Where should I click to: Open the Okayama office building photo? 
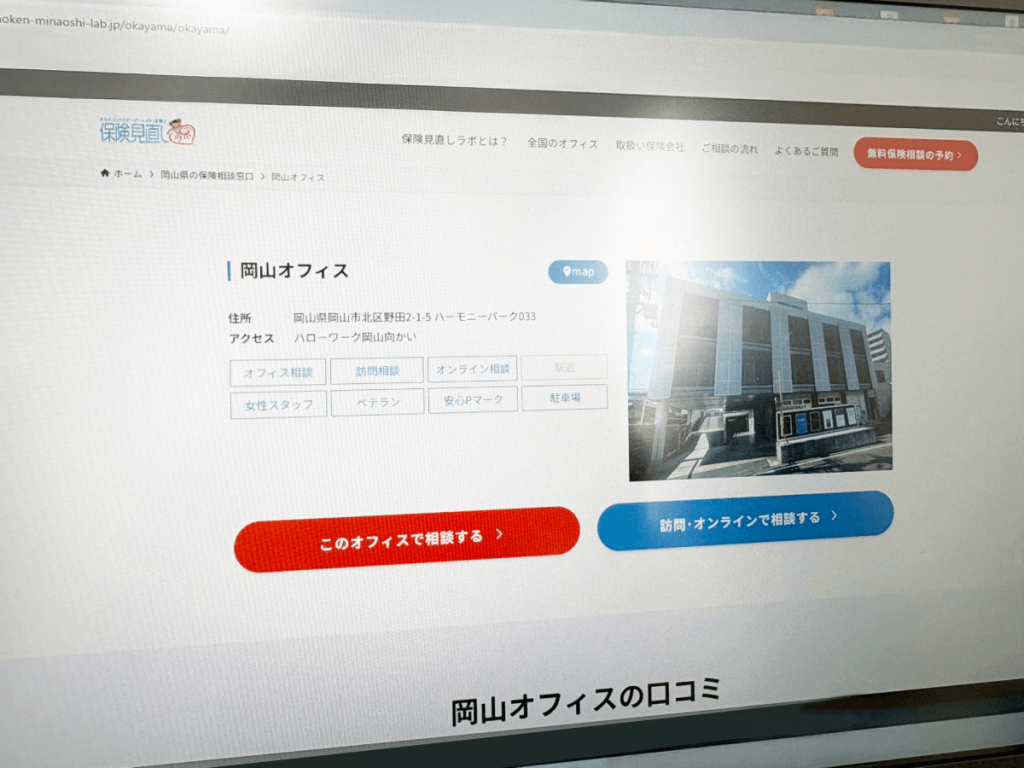759,370
